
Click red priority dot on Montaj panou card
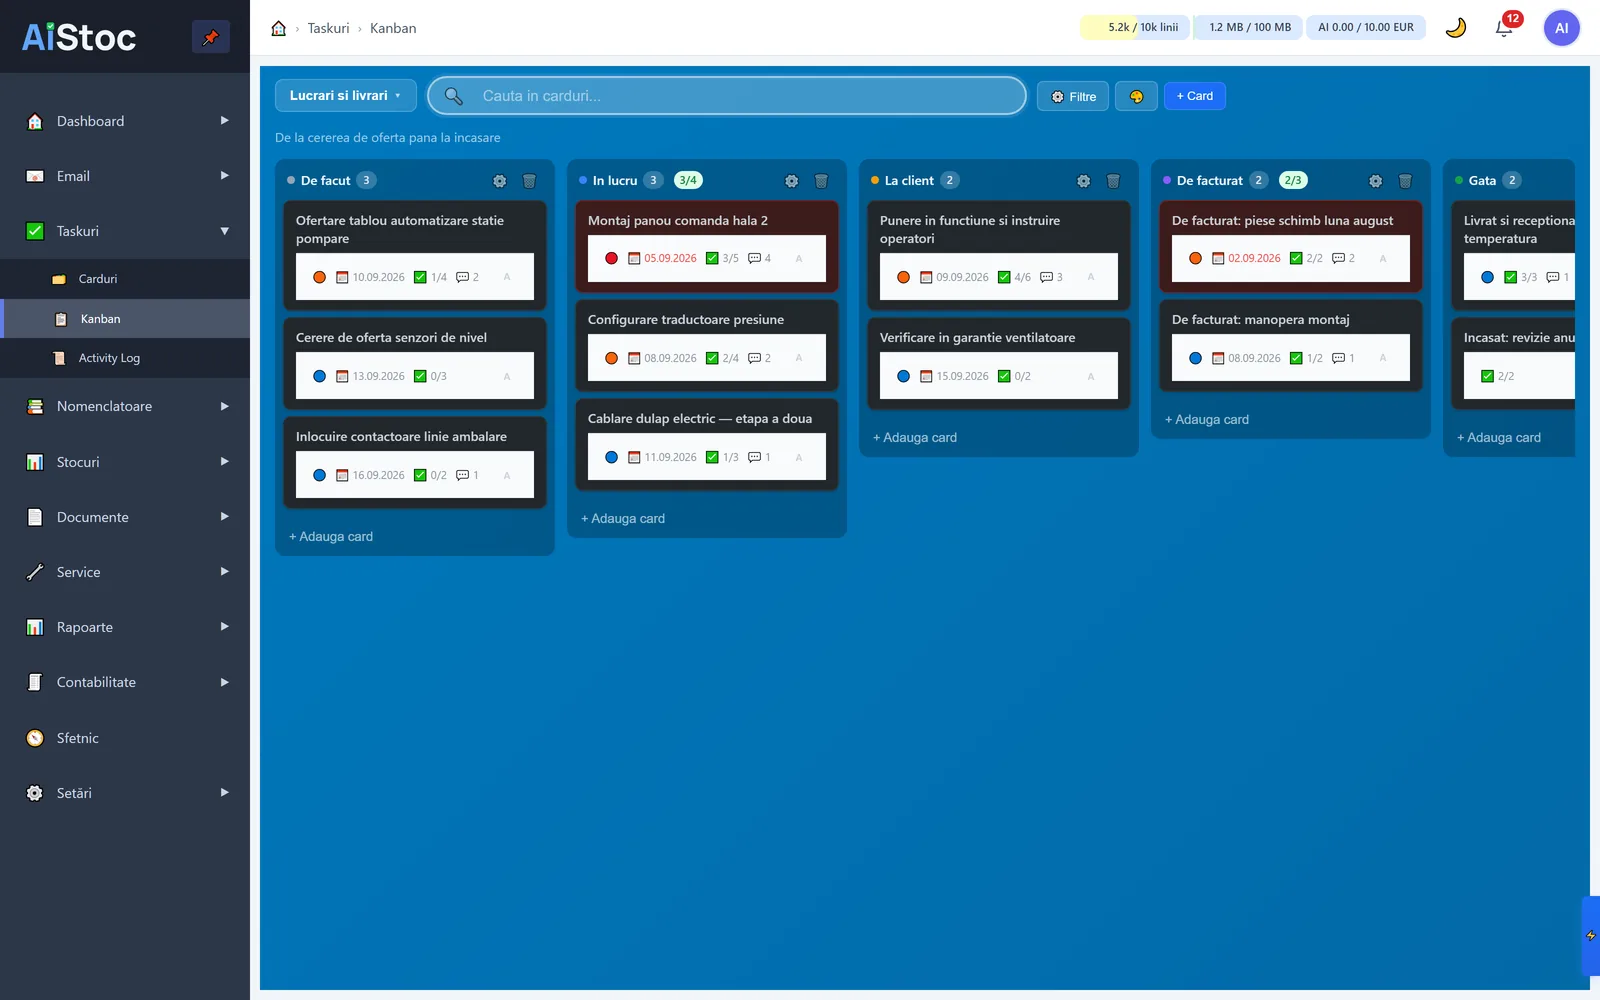[x=611, y=258]
